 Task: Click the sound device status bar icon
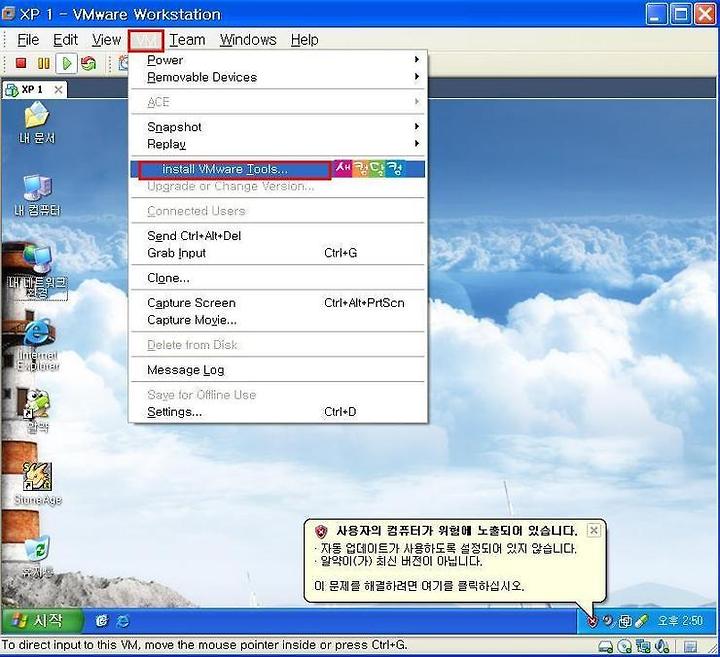tap(662, 646)
